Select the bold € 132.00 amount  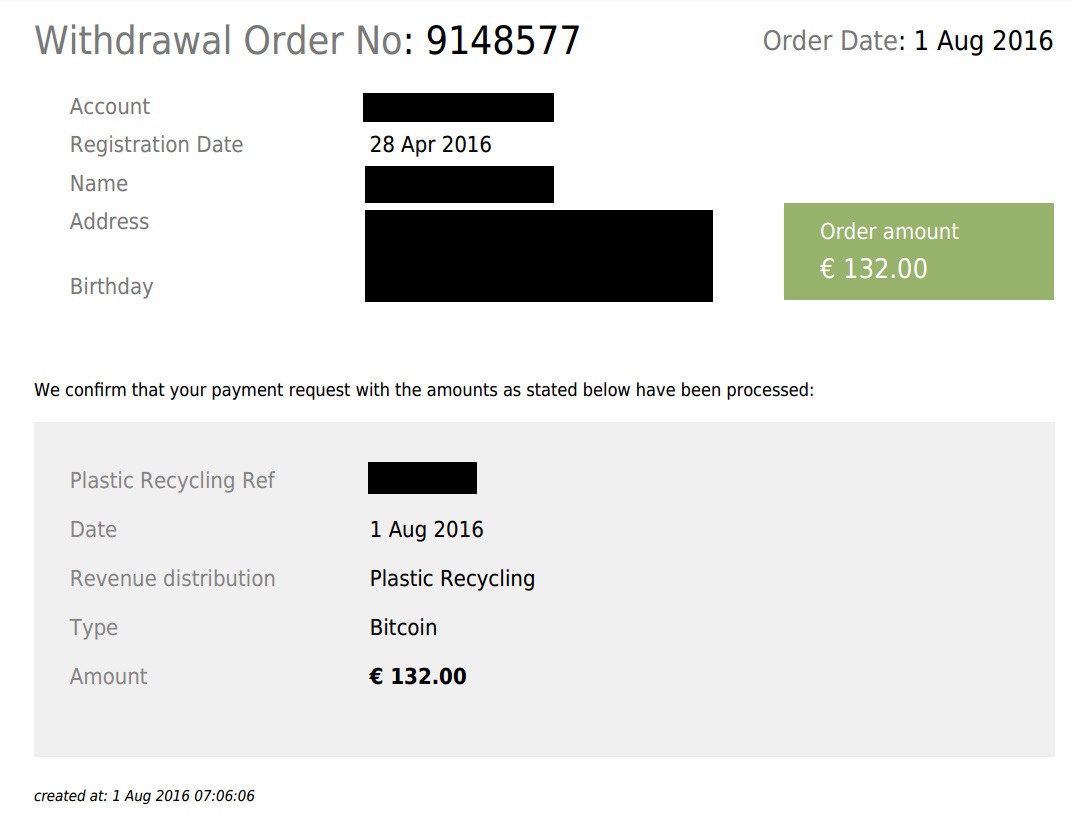(418, 677)
